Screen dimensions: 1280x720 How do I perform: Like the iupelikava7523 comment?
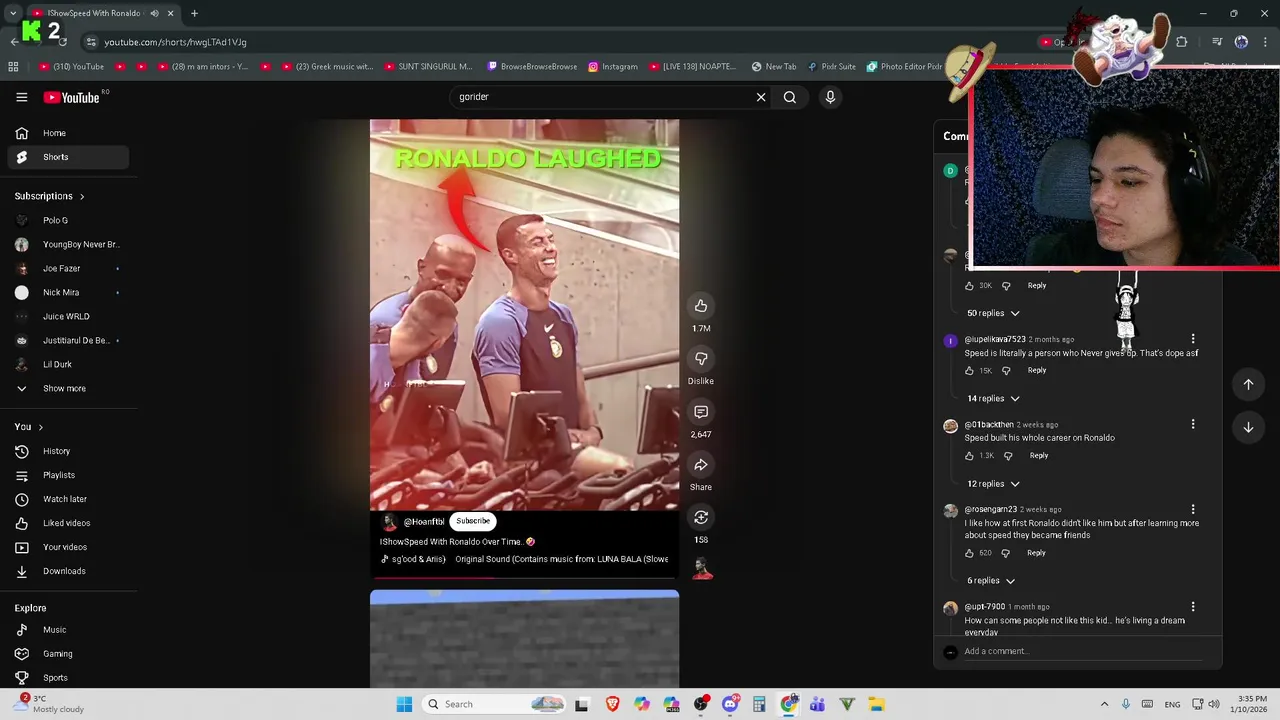pos(969,371)
